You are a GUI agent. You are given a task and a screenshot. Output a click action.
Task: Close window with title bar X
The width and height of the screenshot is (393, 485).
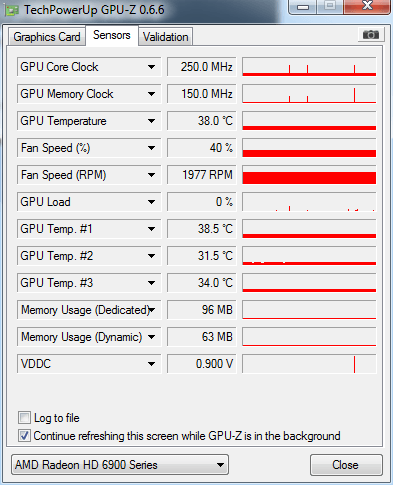pyautogui.click(x=367, y=6)
